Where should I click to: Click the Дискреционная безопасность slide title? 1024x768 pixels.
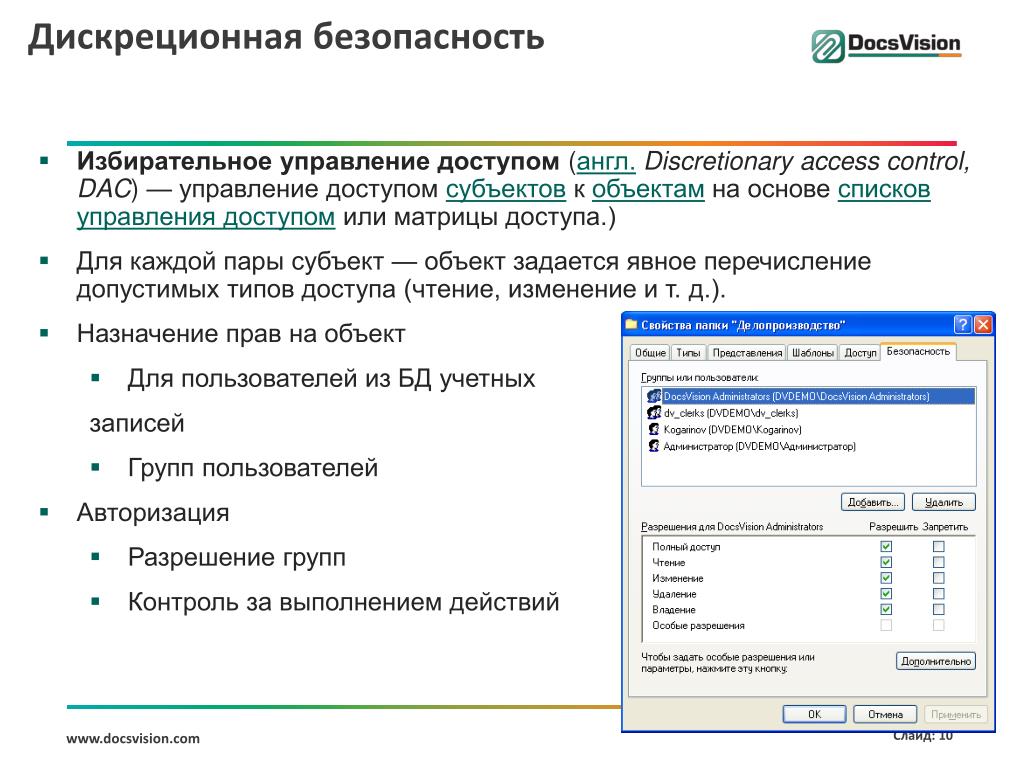[x=286, y=37]
